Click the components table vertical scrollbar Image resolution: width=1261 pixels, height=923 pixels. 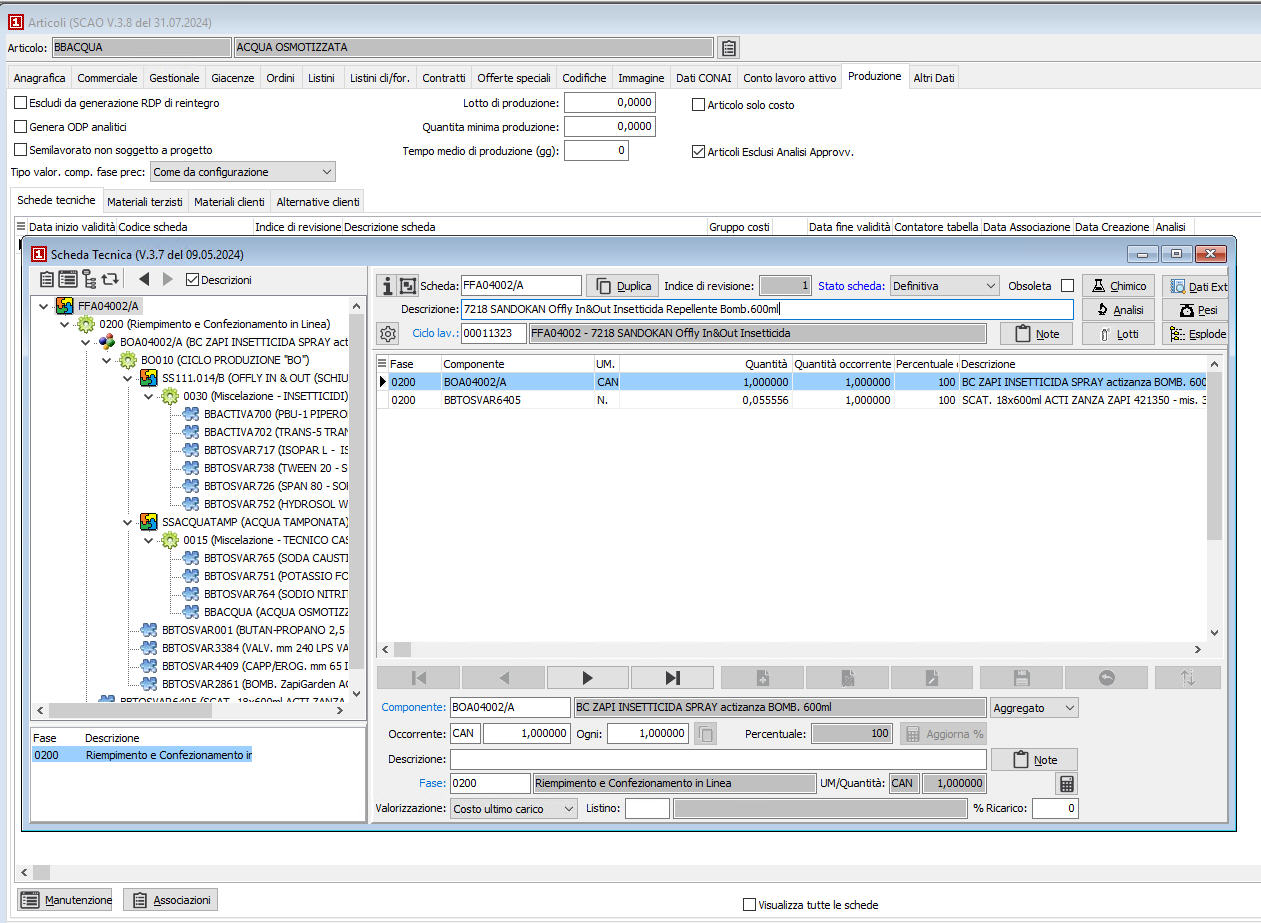coord(1214,498)
